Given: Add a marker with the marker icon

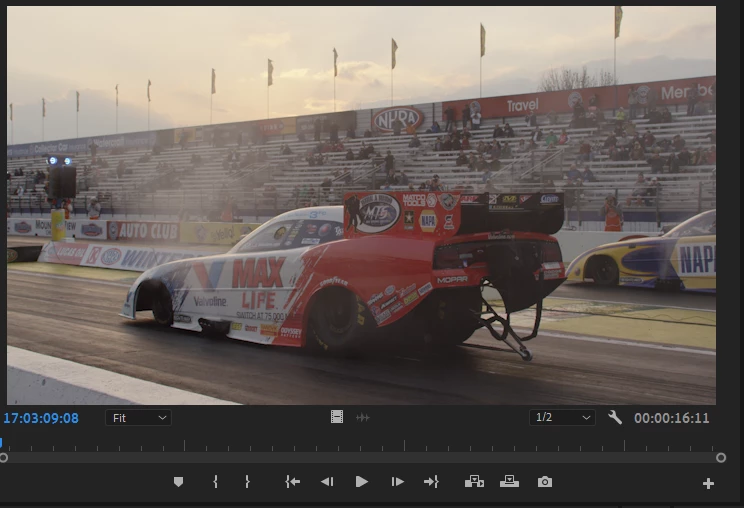Looking at the screenshot, I should (178, 482).
